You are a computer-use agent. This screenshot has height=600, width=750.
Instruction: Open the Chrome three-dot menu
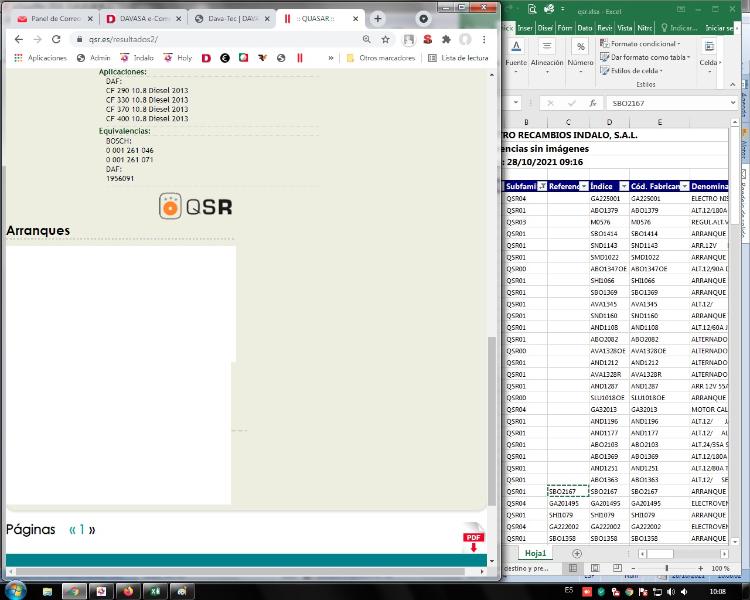click(484, 39)
